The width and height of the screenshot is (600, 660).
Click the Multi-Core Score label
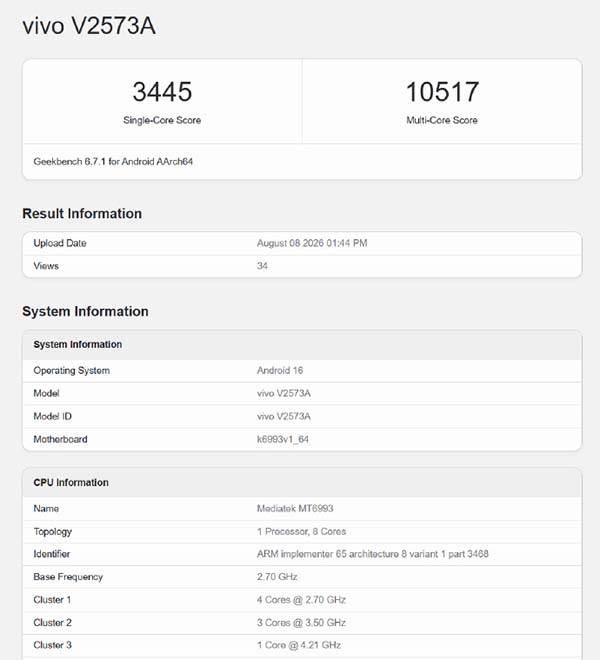point(442,120)
